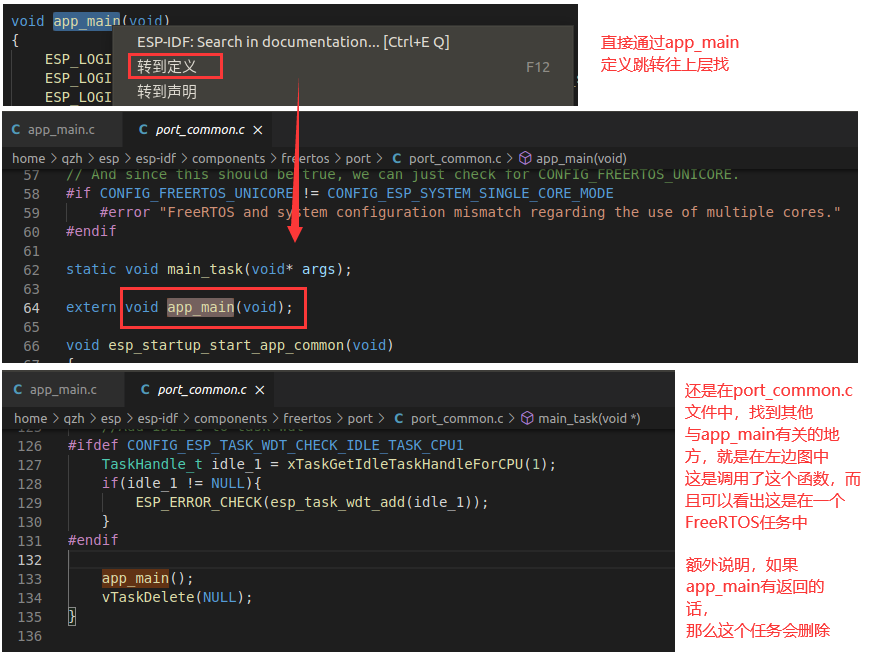869x657 pixels.
Task: Click CONFIG_ESP_SYSTEM_SINGLE_CORE_MODE on line 58
Action: pyautogui.click(x=470, y=193)
